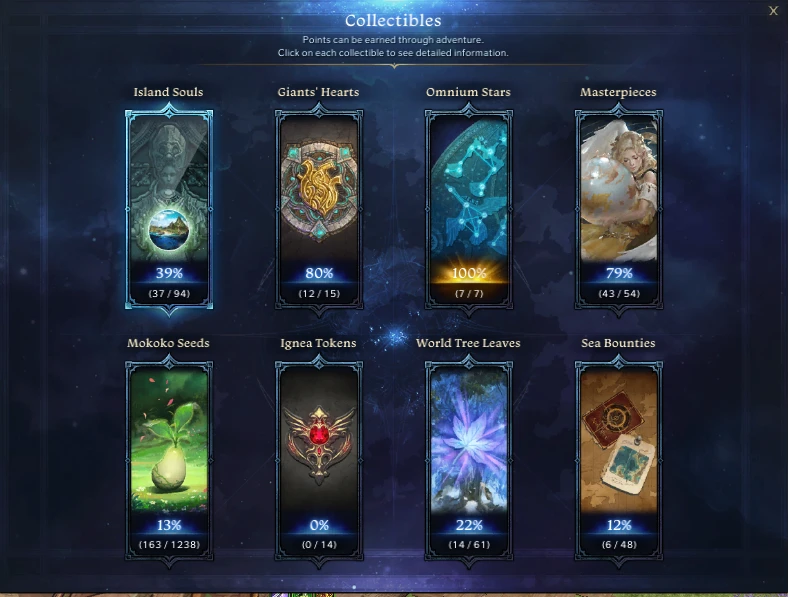Viewport: 789px width, 597px height.
Task: Click the Omnium Stars 100% progress indicator
Action: (x=469, y=273)
